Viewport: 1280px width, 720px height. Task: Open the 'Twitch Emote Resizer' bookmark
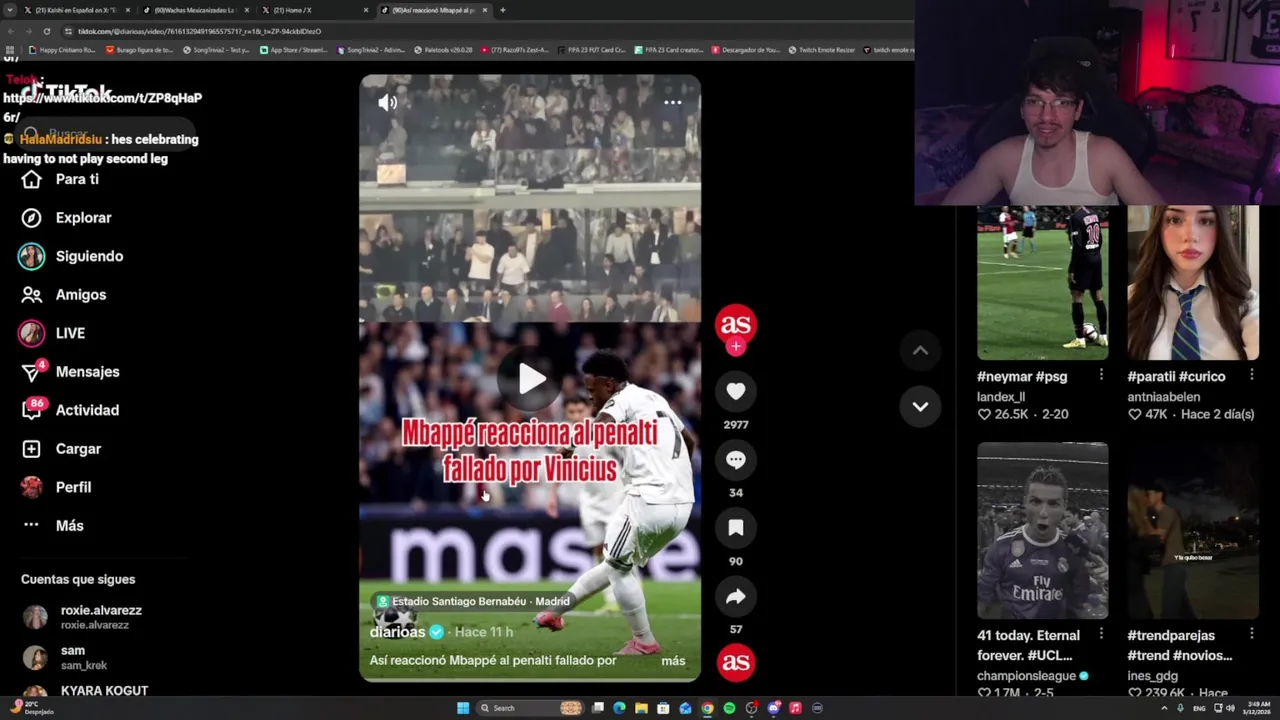click(x=822, y=50)
